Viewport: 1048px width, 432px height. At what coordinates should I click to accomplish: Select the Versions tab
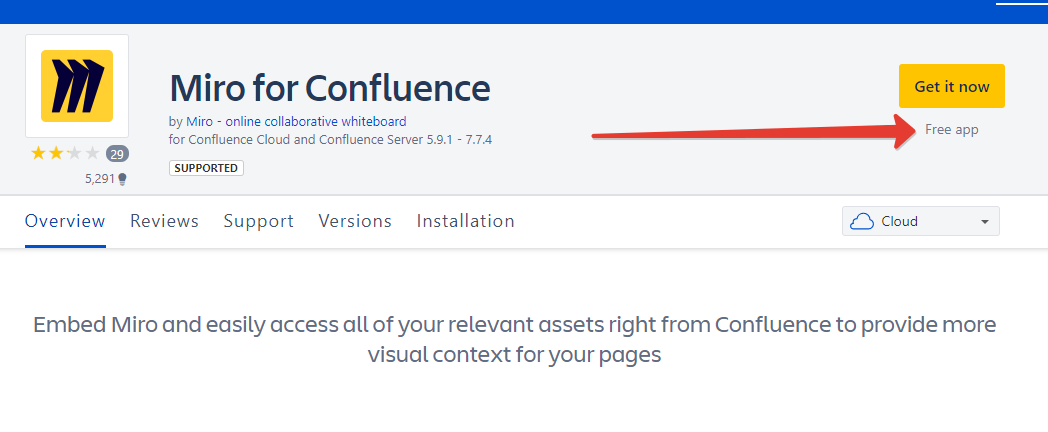click(x=355, y=221)
